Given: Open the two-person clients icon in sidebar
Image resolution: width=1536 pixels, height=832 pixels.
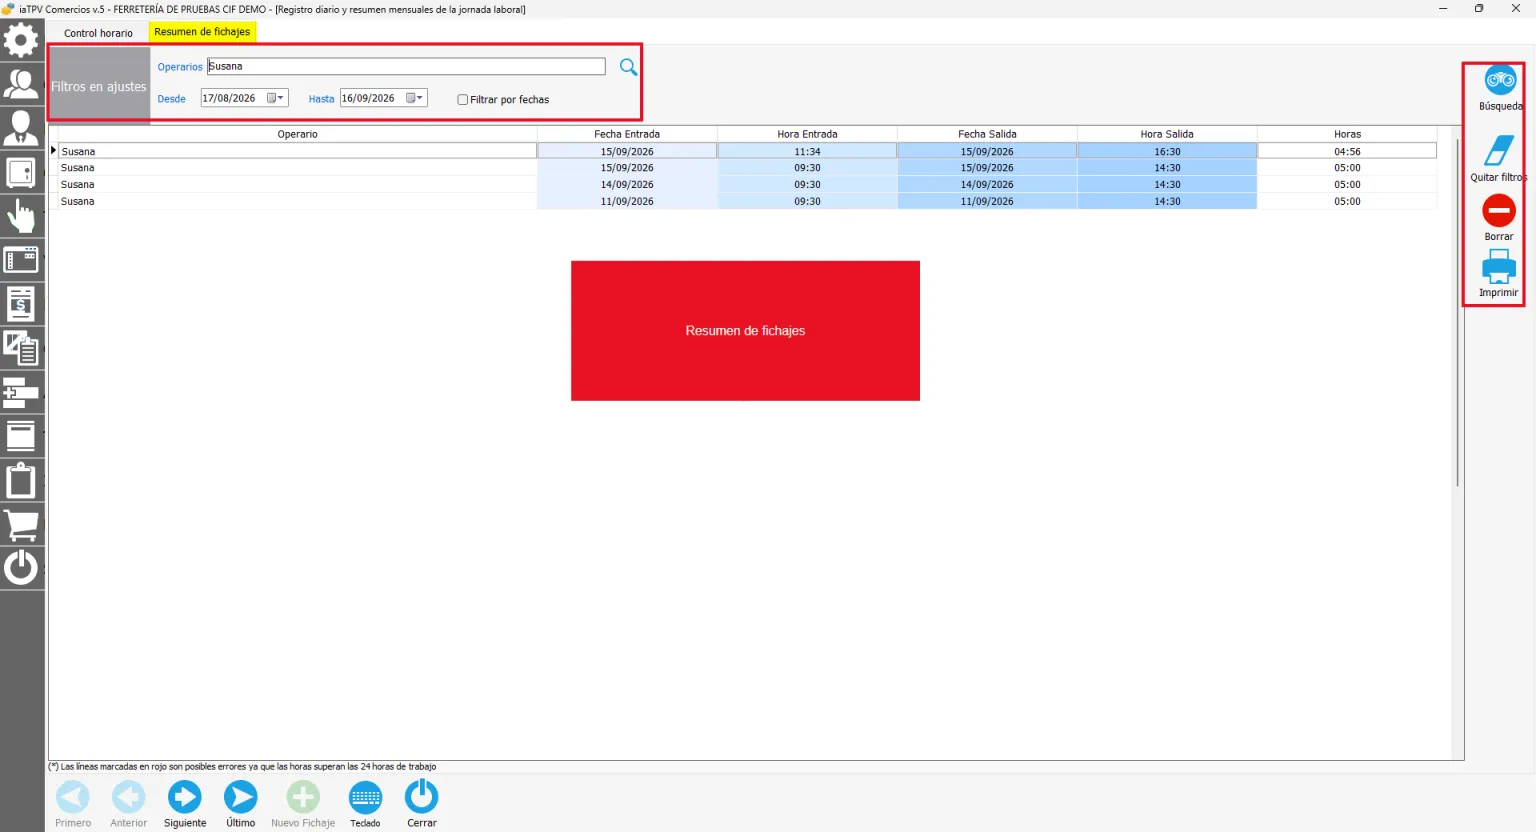Looking at the screenshot, I should pos(21,84).
